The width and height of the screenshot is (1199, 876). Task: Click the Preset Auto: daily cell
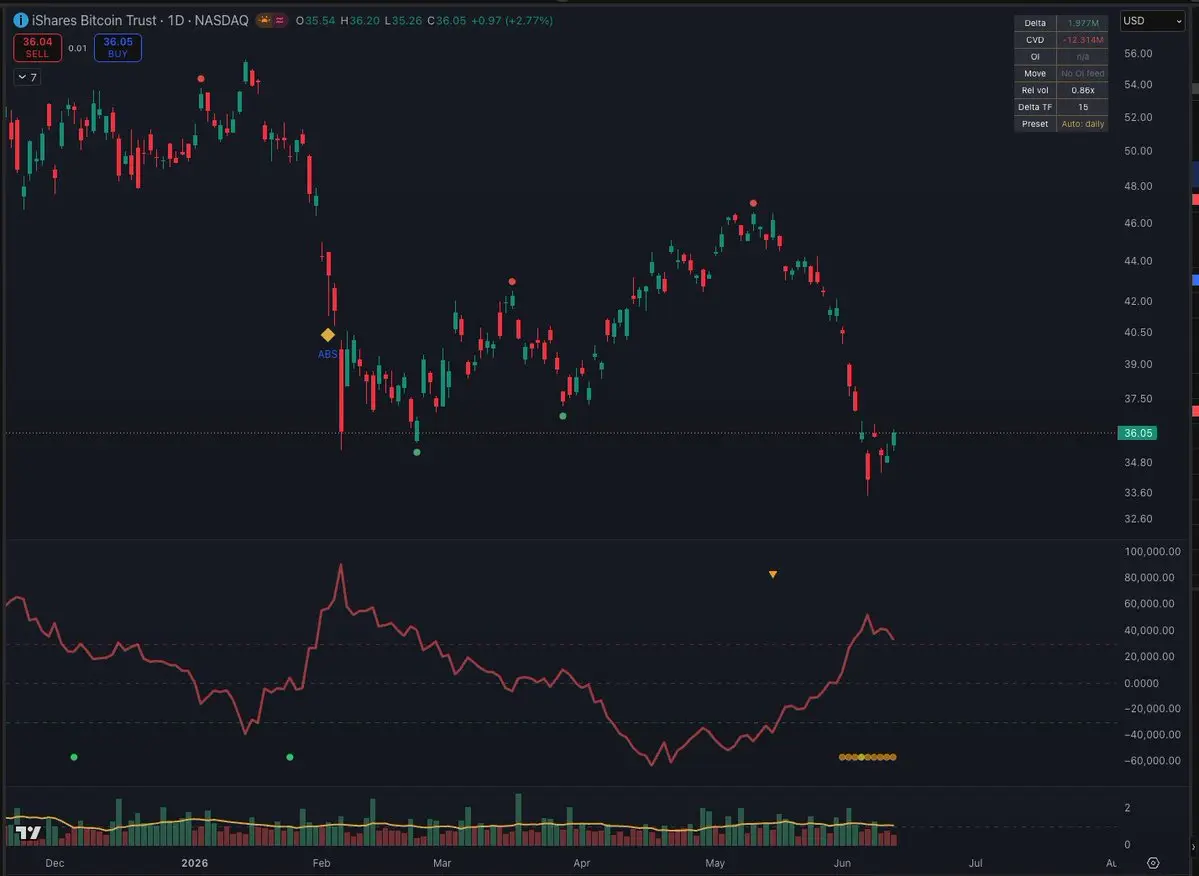[1083, 124]
